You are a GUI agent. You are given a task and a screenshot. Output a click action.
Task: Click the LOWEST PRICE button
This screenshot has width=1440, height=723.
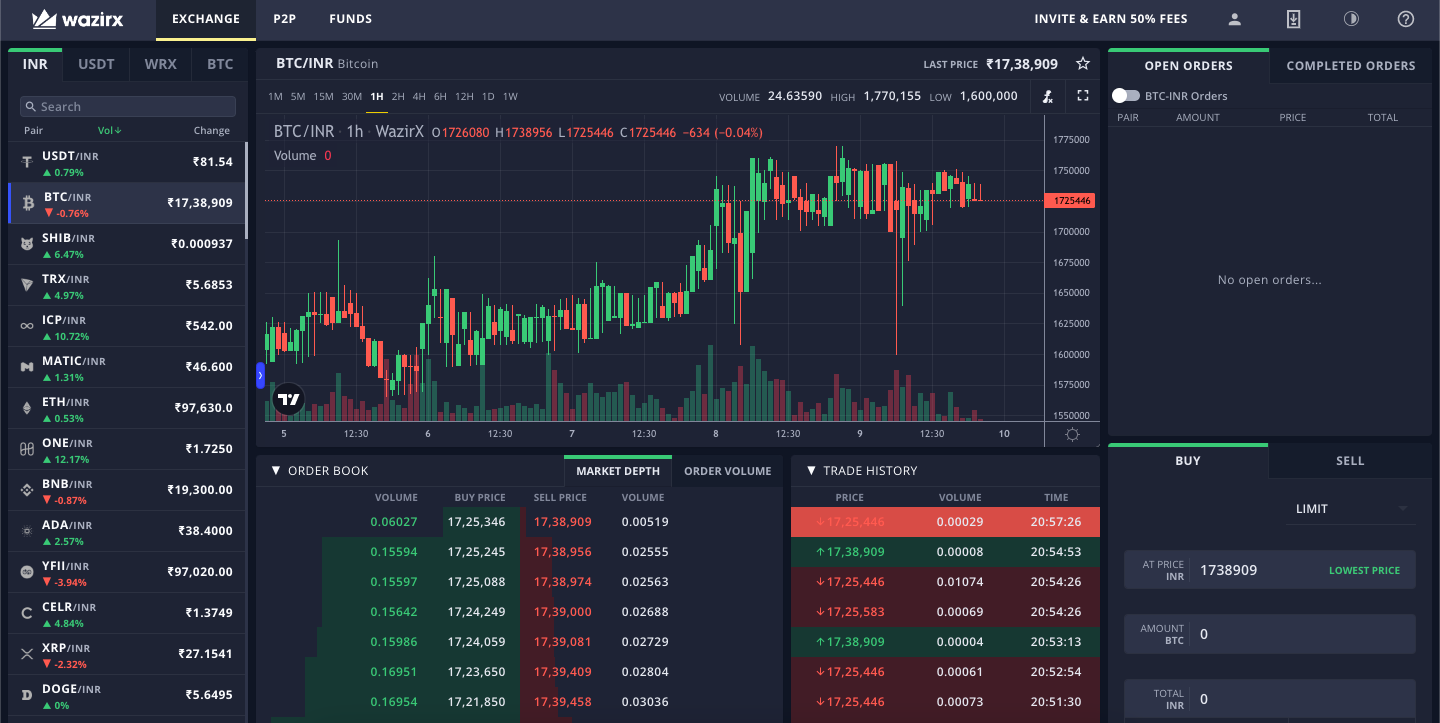pyautogui.click(x=1364, y=569)
